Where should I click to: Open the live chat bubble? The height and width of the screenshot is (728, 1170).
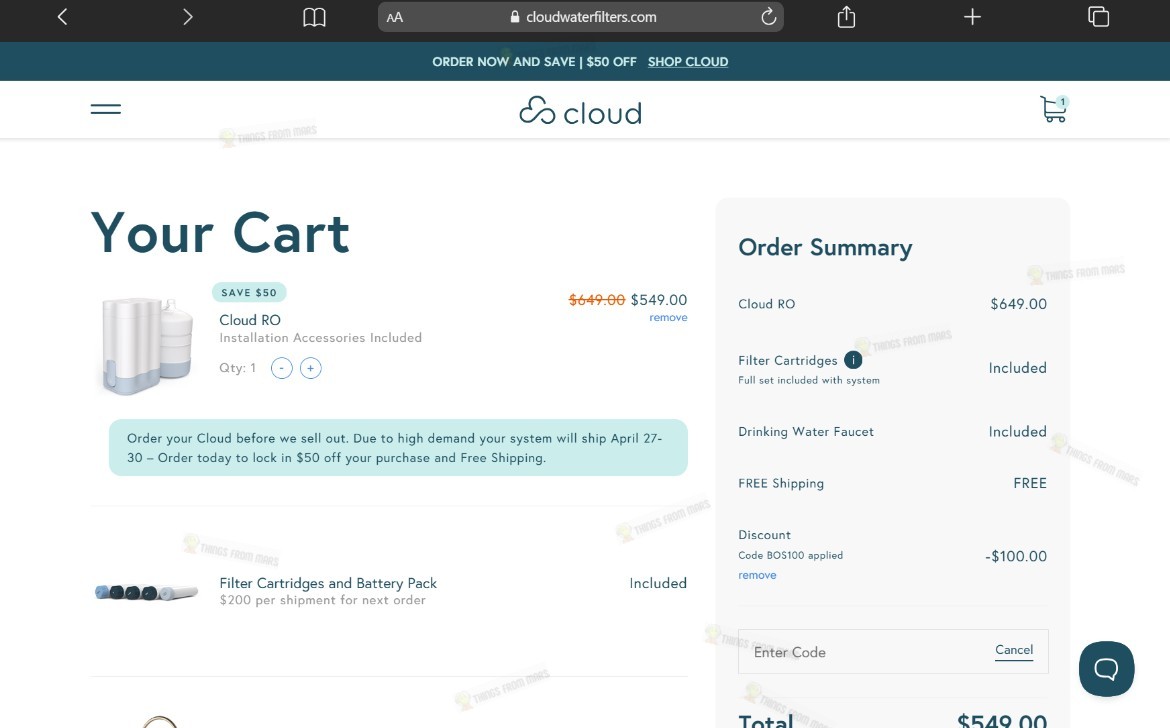(x=1106, y=668)
